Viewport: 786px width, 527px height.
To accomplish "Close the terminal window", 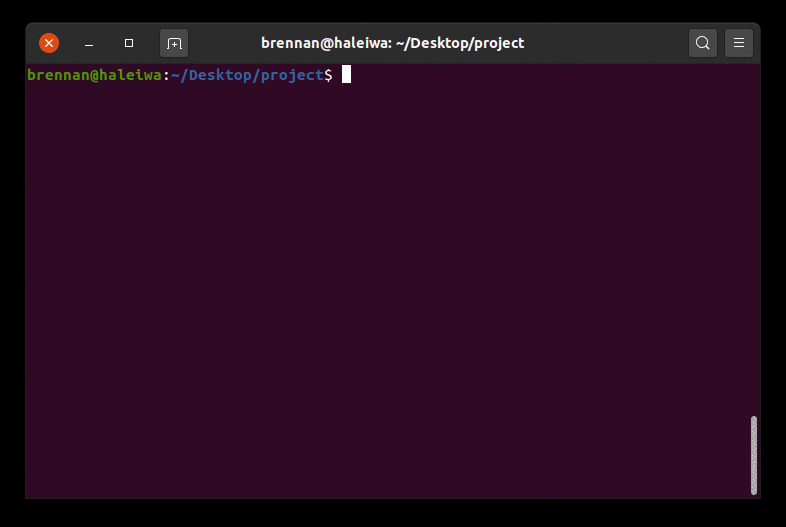I will (x=49, y=43).
